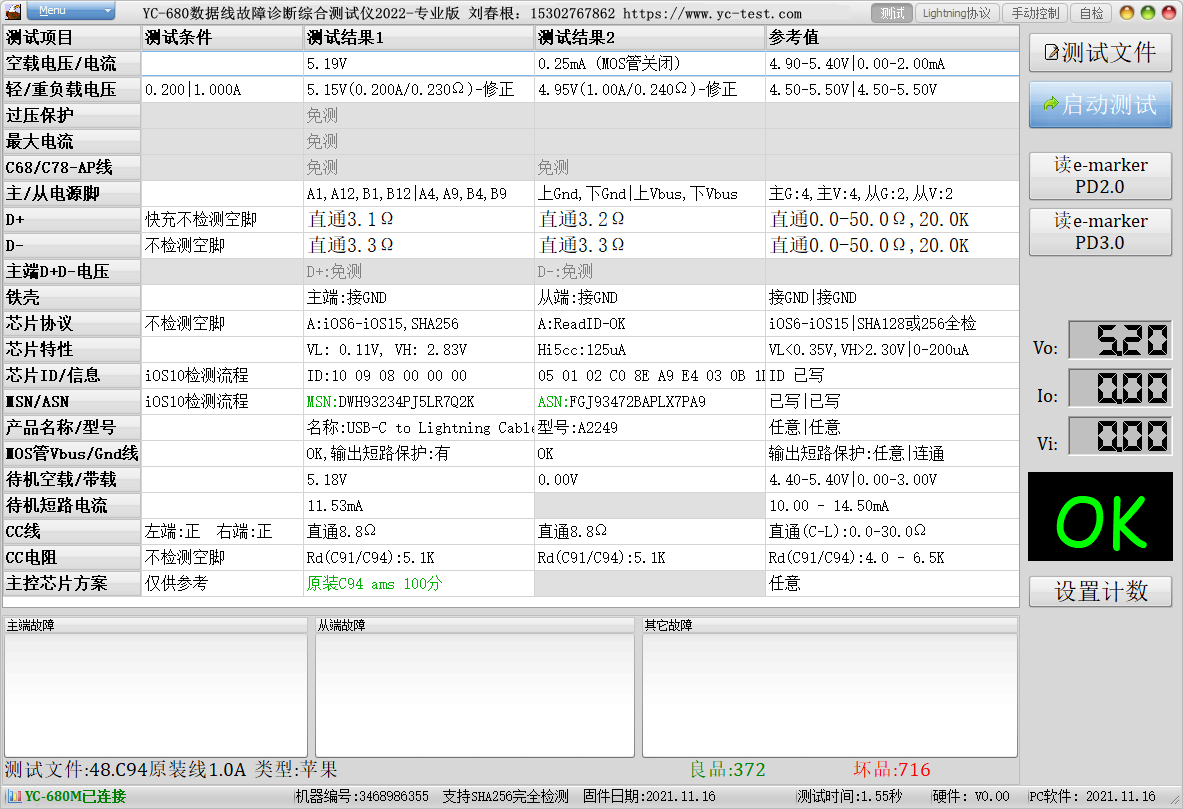Switch to the 测试 tab
Image resolution: width=1183 pixels, height=809 pixels.
point(891,13)
